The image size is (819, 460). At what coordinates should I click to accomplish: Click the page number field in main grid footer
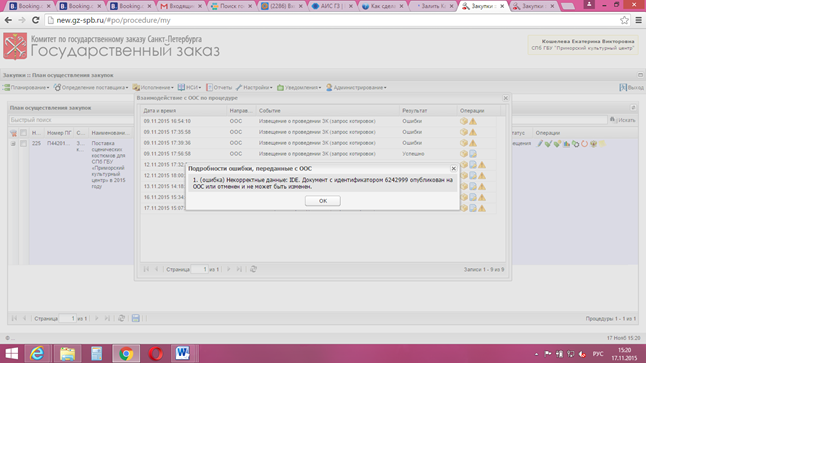[67, 319]
